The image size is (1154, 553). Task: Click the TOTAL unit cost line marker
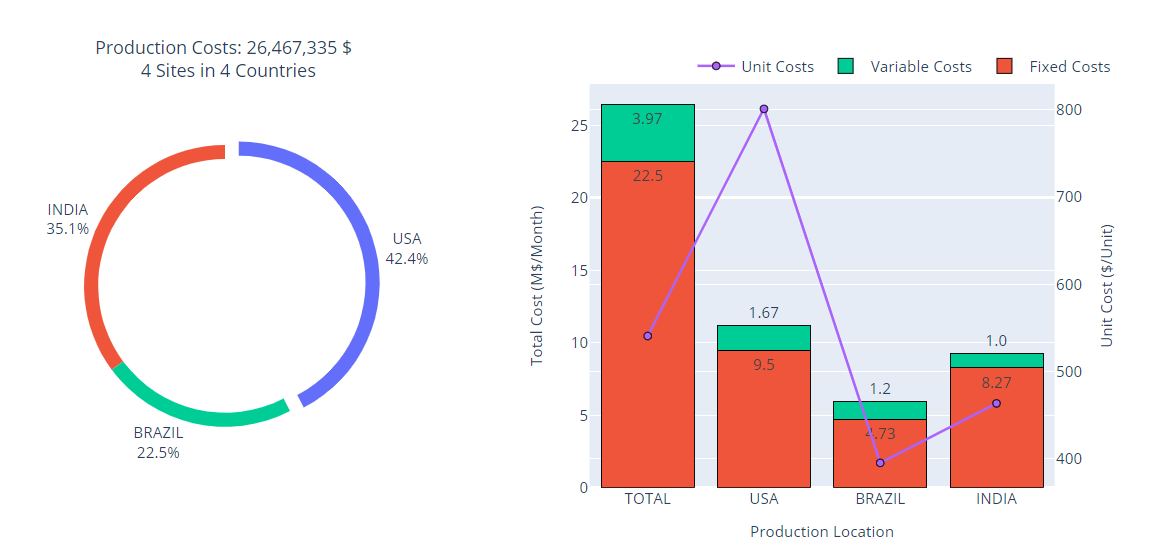tap(647, 336)
